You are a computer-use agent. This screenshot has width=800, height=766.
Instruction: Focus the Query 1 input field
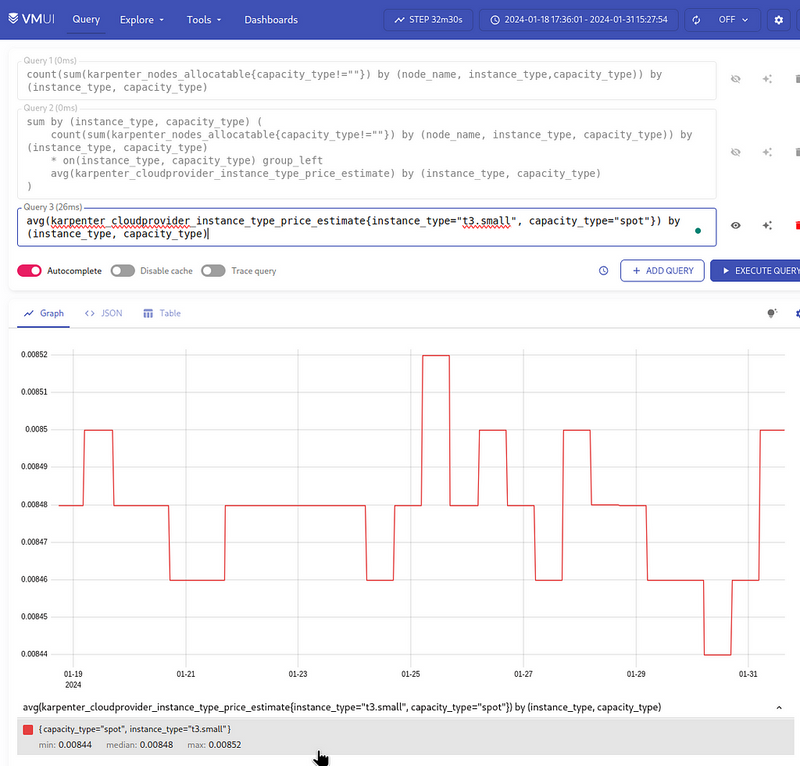(366, 81)
